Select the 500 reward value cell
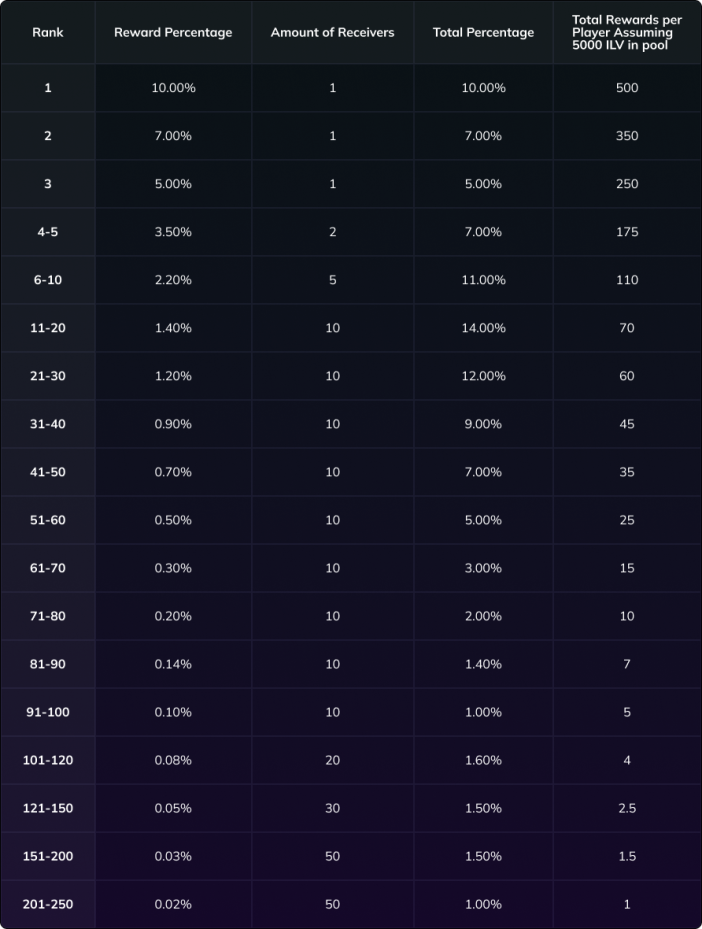The width and height of the screenshot is (702, 929). (627, 88)
